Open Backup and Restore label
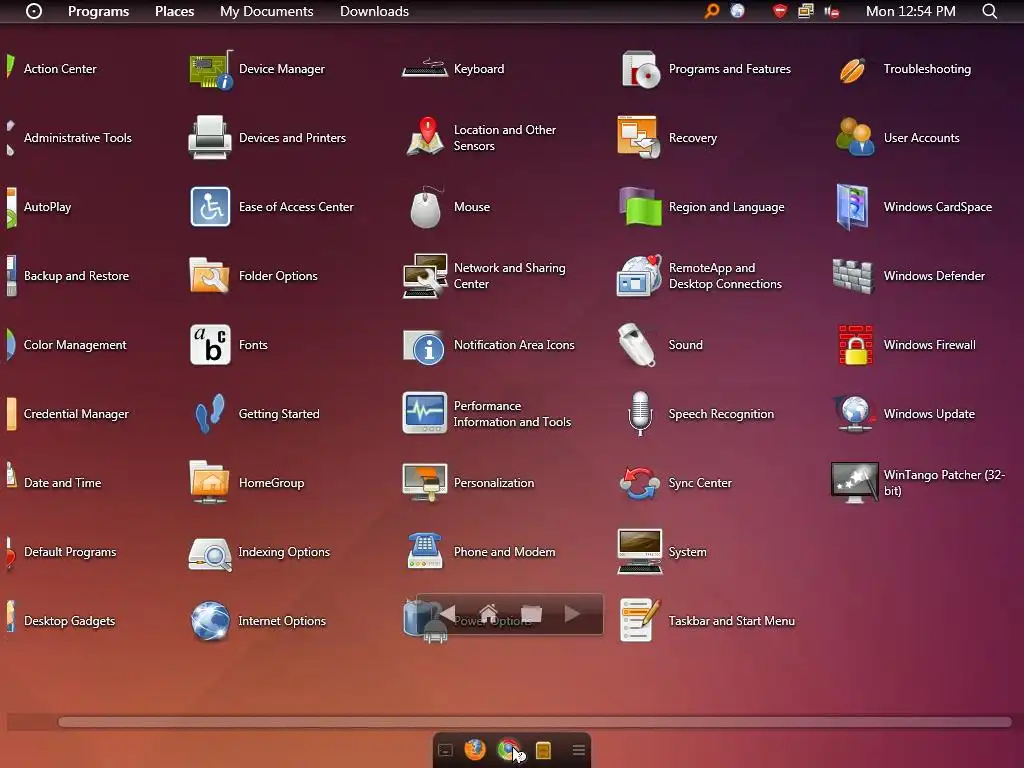 point(76,276)
